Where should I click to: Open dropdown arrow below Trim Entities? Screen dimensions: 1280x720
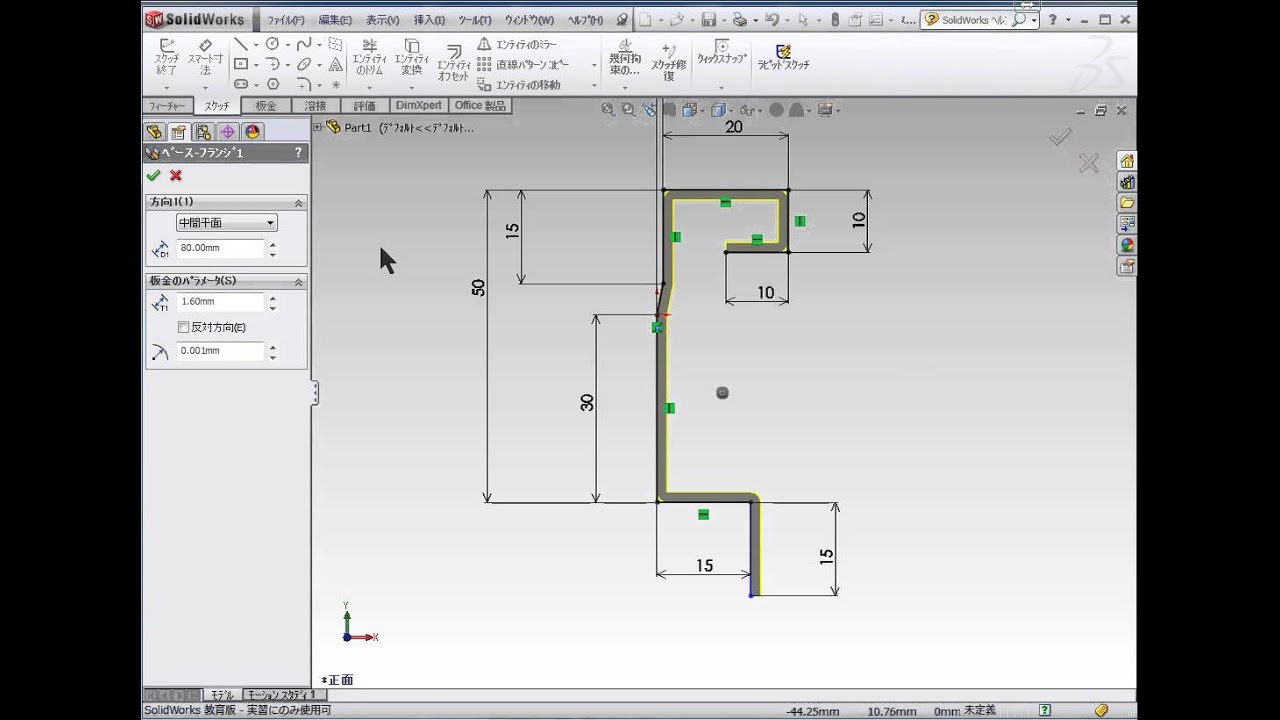[x=369, y=87]
